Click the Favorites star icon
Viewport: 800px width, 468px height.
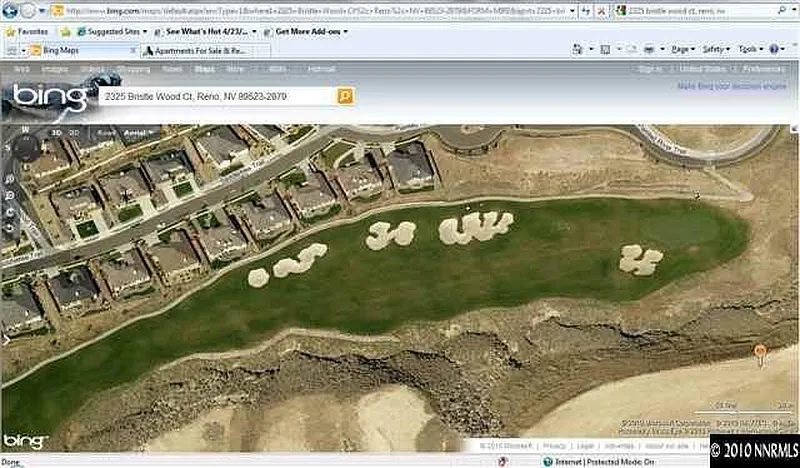[9, 31]
